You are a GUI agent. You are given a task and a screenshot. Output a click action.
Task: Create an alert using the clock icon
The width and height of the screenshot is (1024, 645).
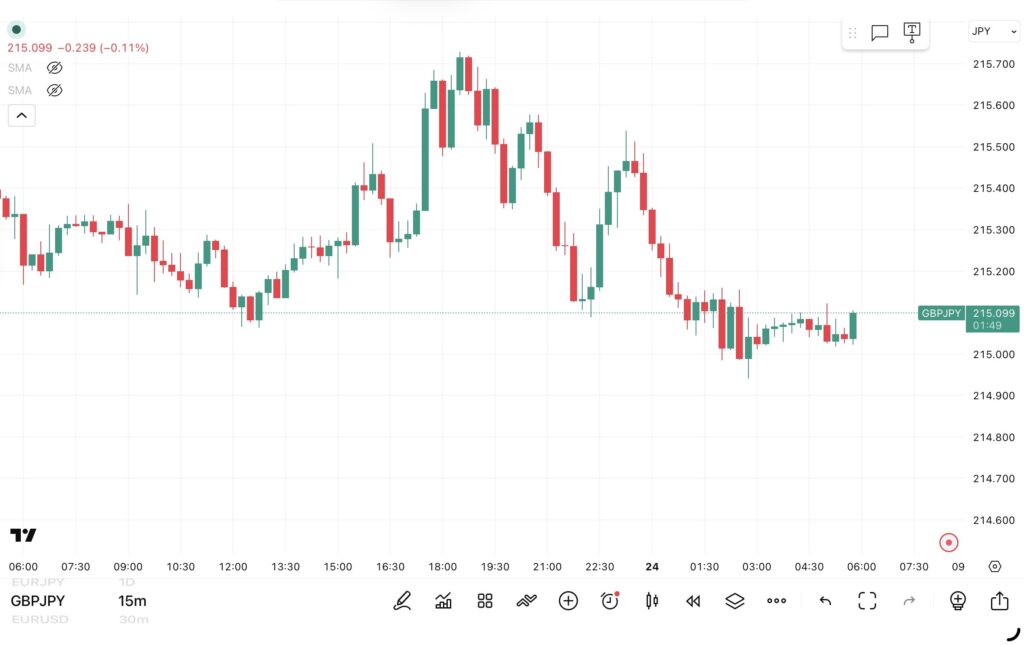tap(609, 600)
